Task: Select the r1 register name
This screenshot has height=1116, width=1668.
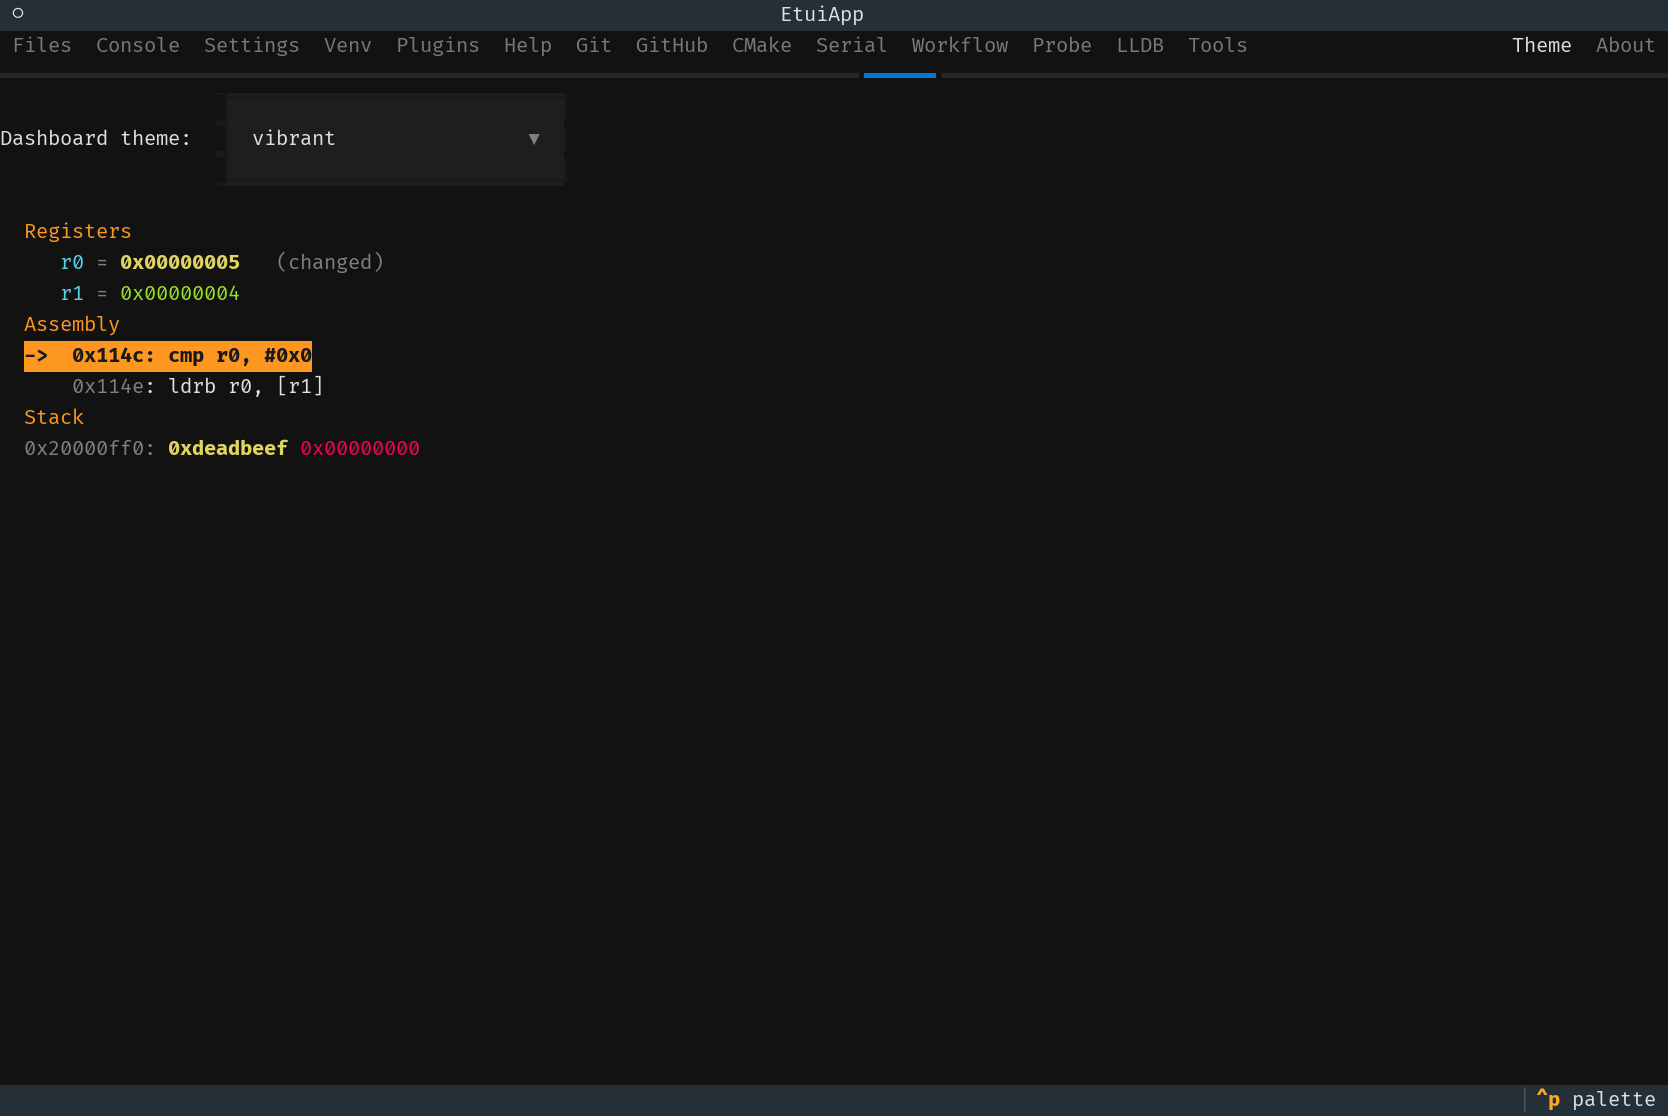Action: click(x=72, y=293)
